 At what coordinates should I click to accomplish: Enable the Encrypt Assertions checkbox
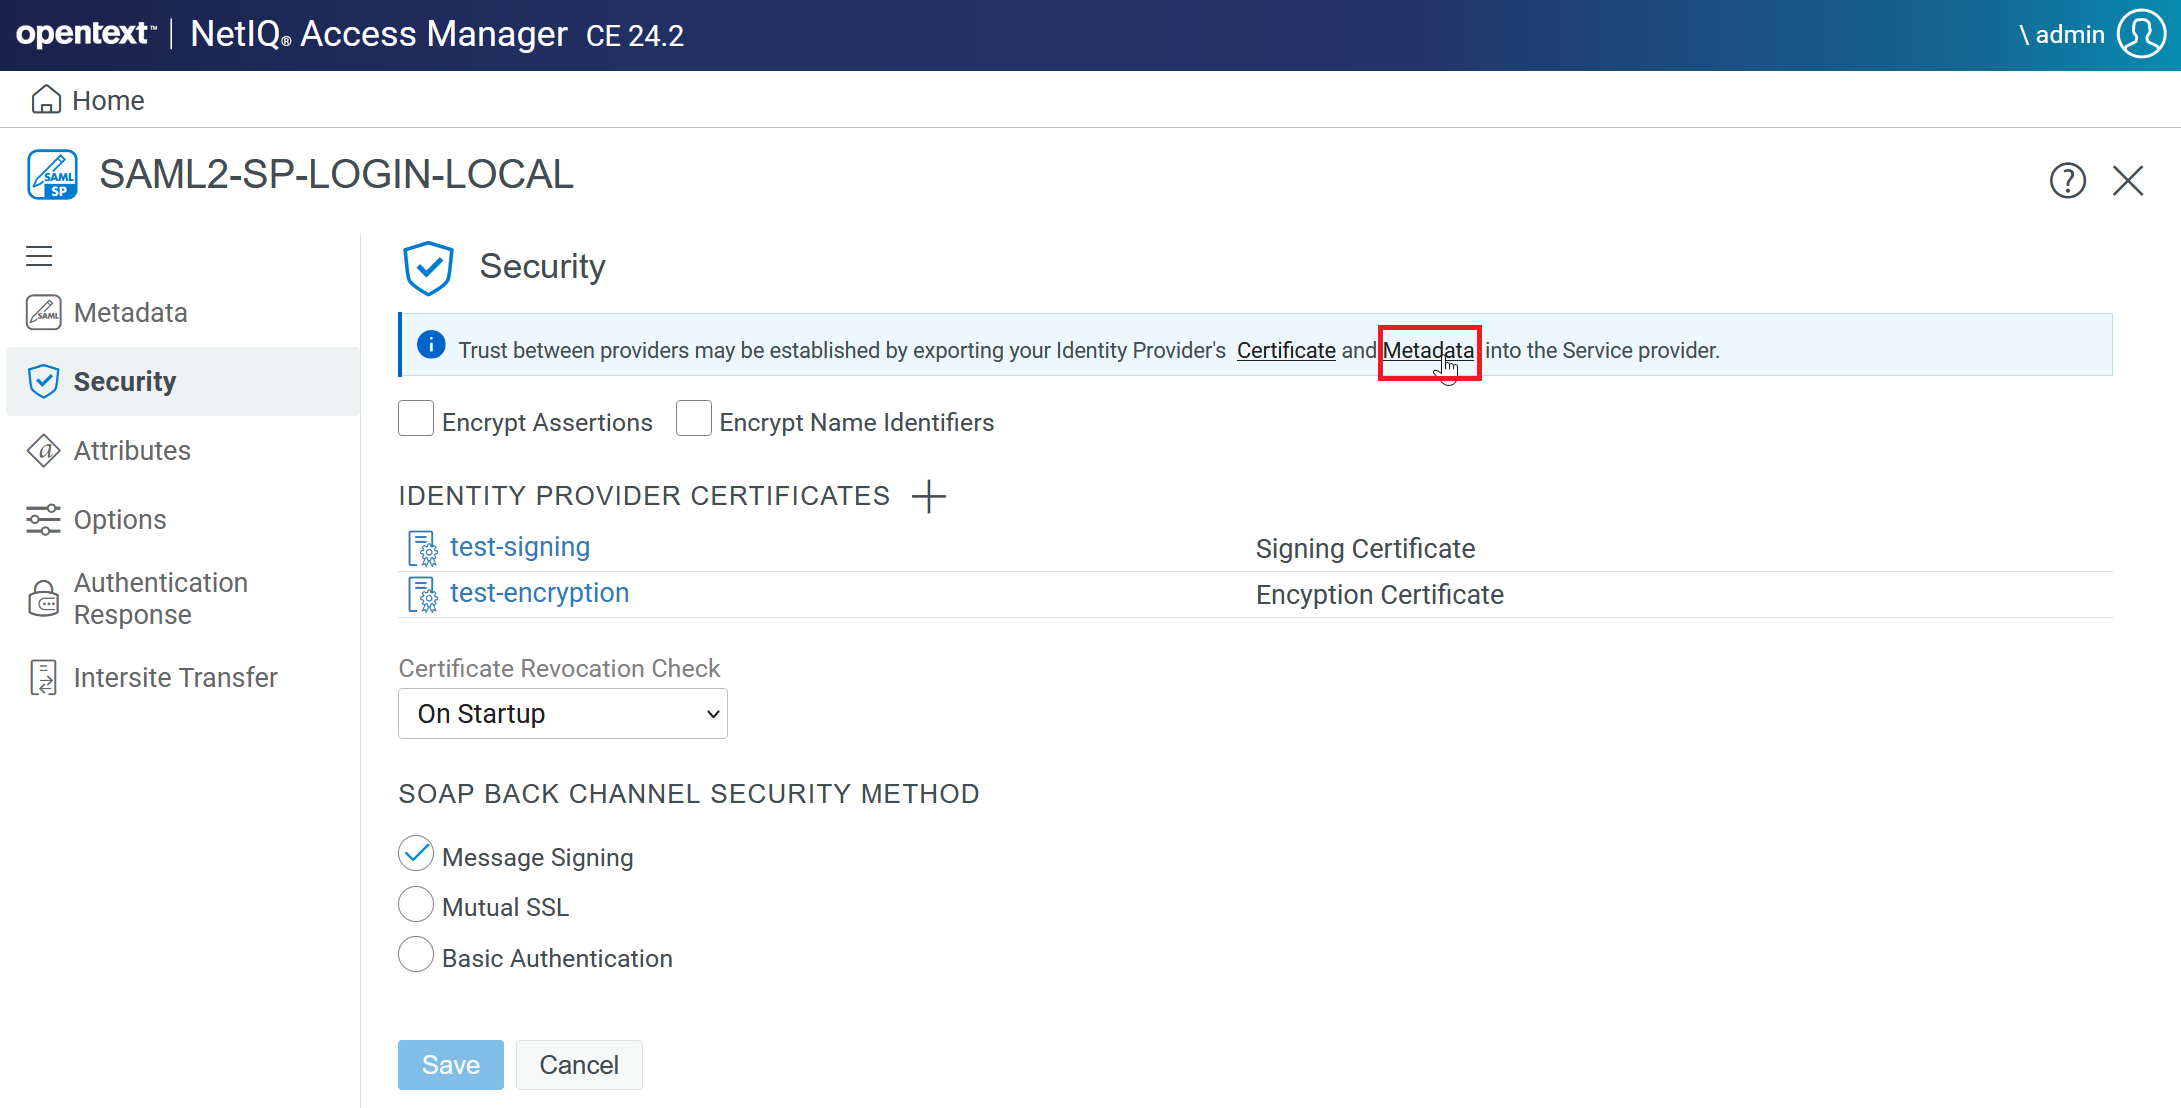pos(416,418)
